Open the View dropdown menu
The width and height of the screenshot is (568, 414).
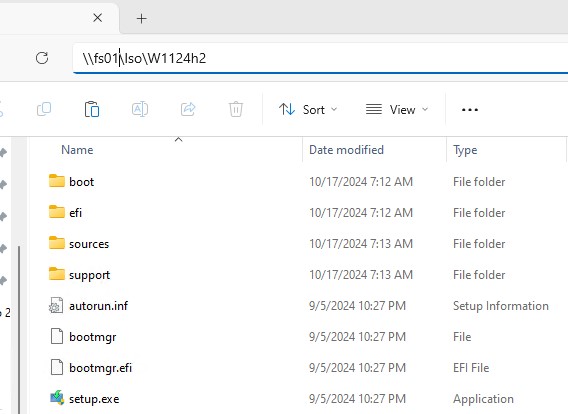pos(397,109)
